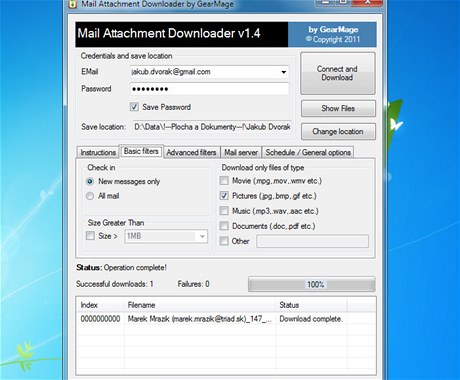The height and width of the screenshot is (380, 460).
Task: Click the Index column header
Action: 100,305
